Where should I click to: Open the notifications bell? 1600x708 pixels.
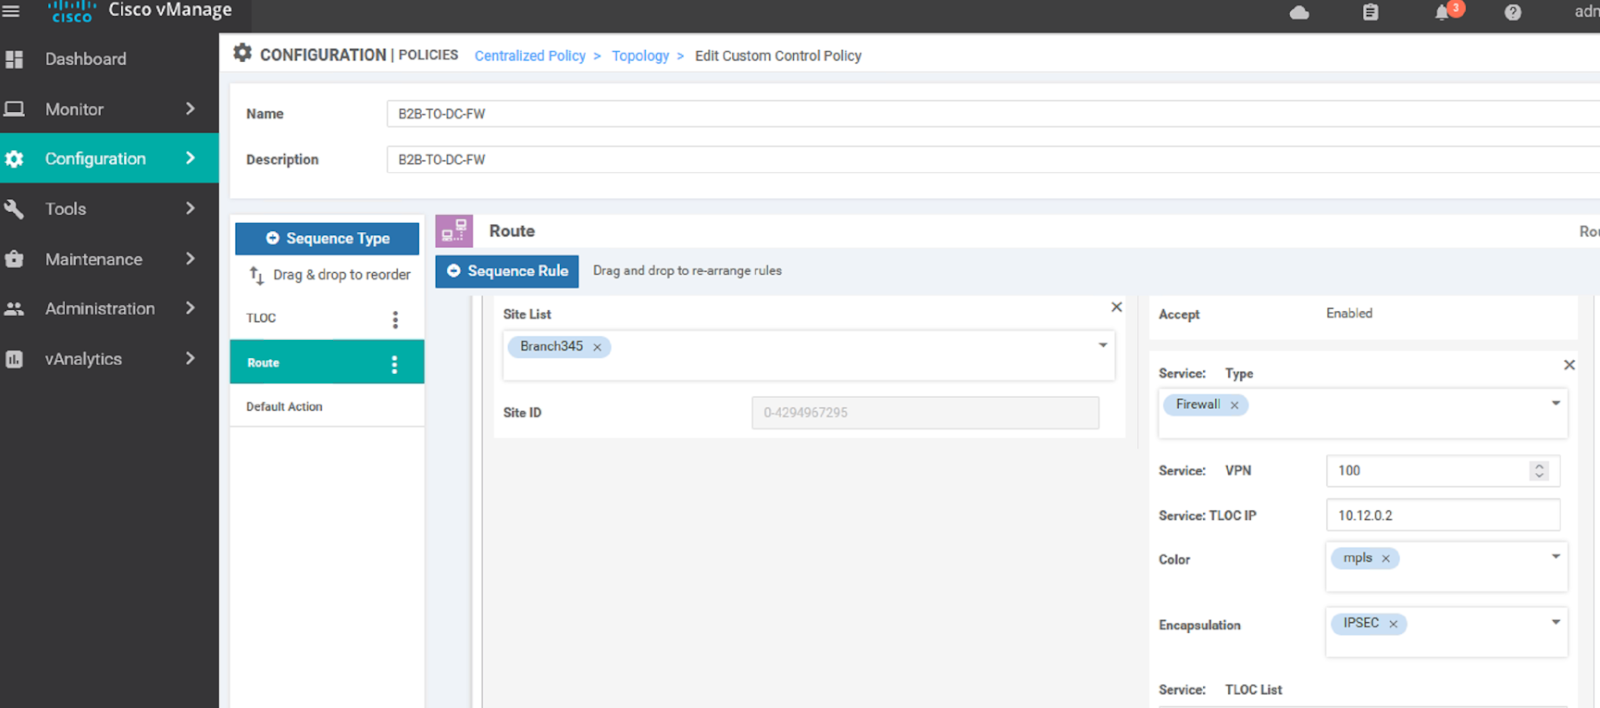(x=1442, y=12)
